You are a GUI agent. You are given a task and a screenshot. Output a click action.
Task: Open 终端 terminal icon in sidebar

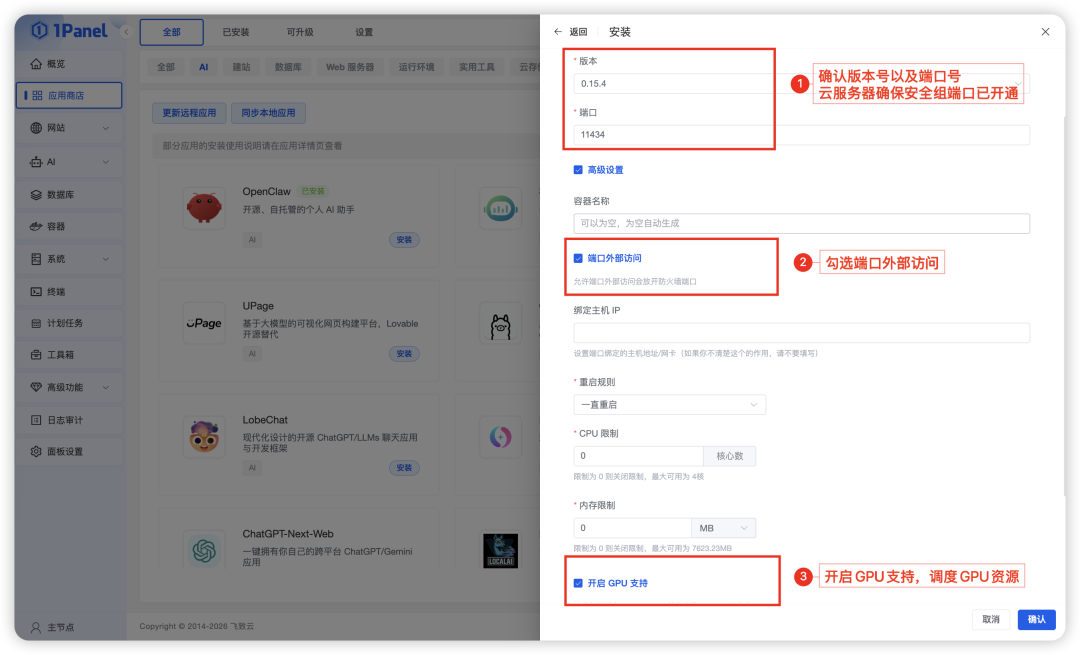36,292
